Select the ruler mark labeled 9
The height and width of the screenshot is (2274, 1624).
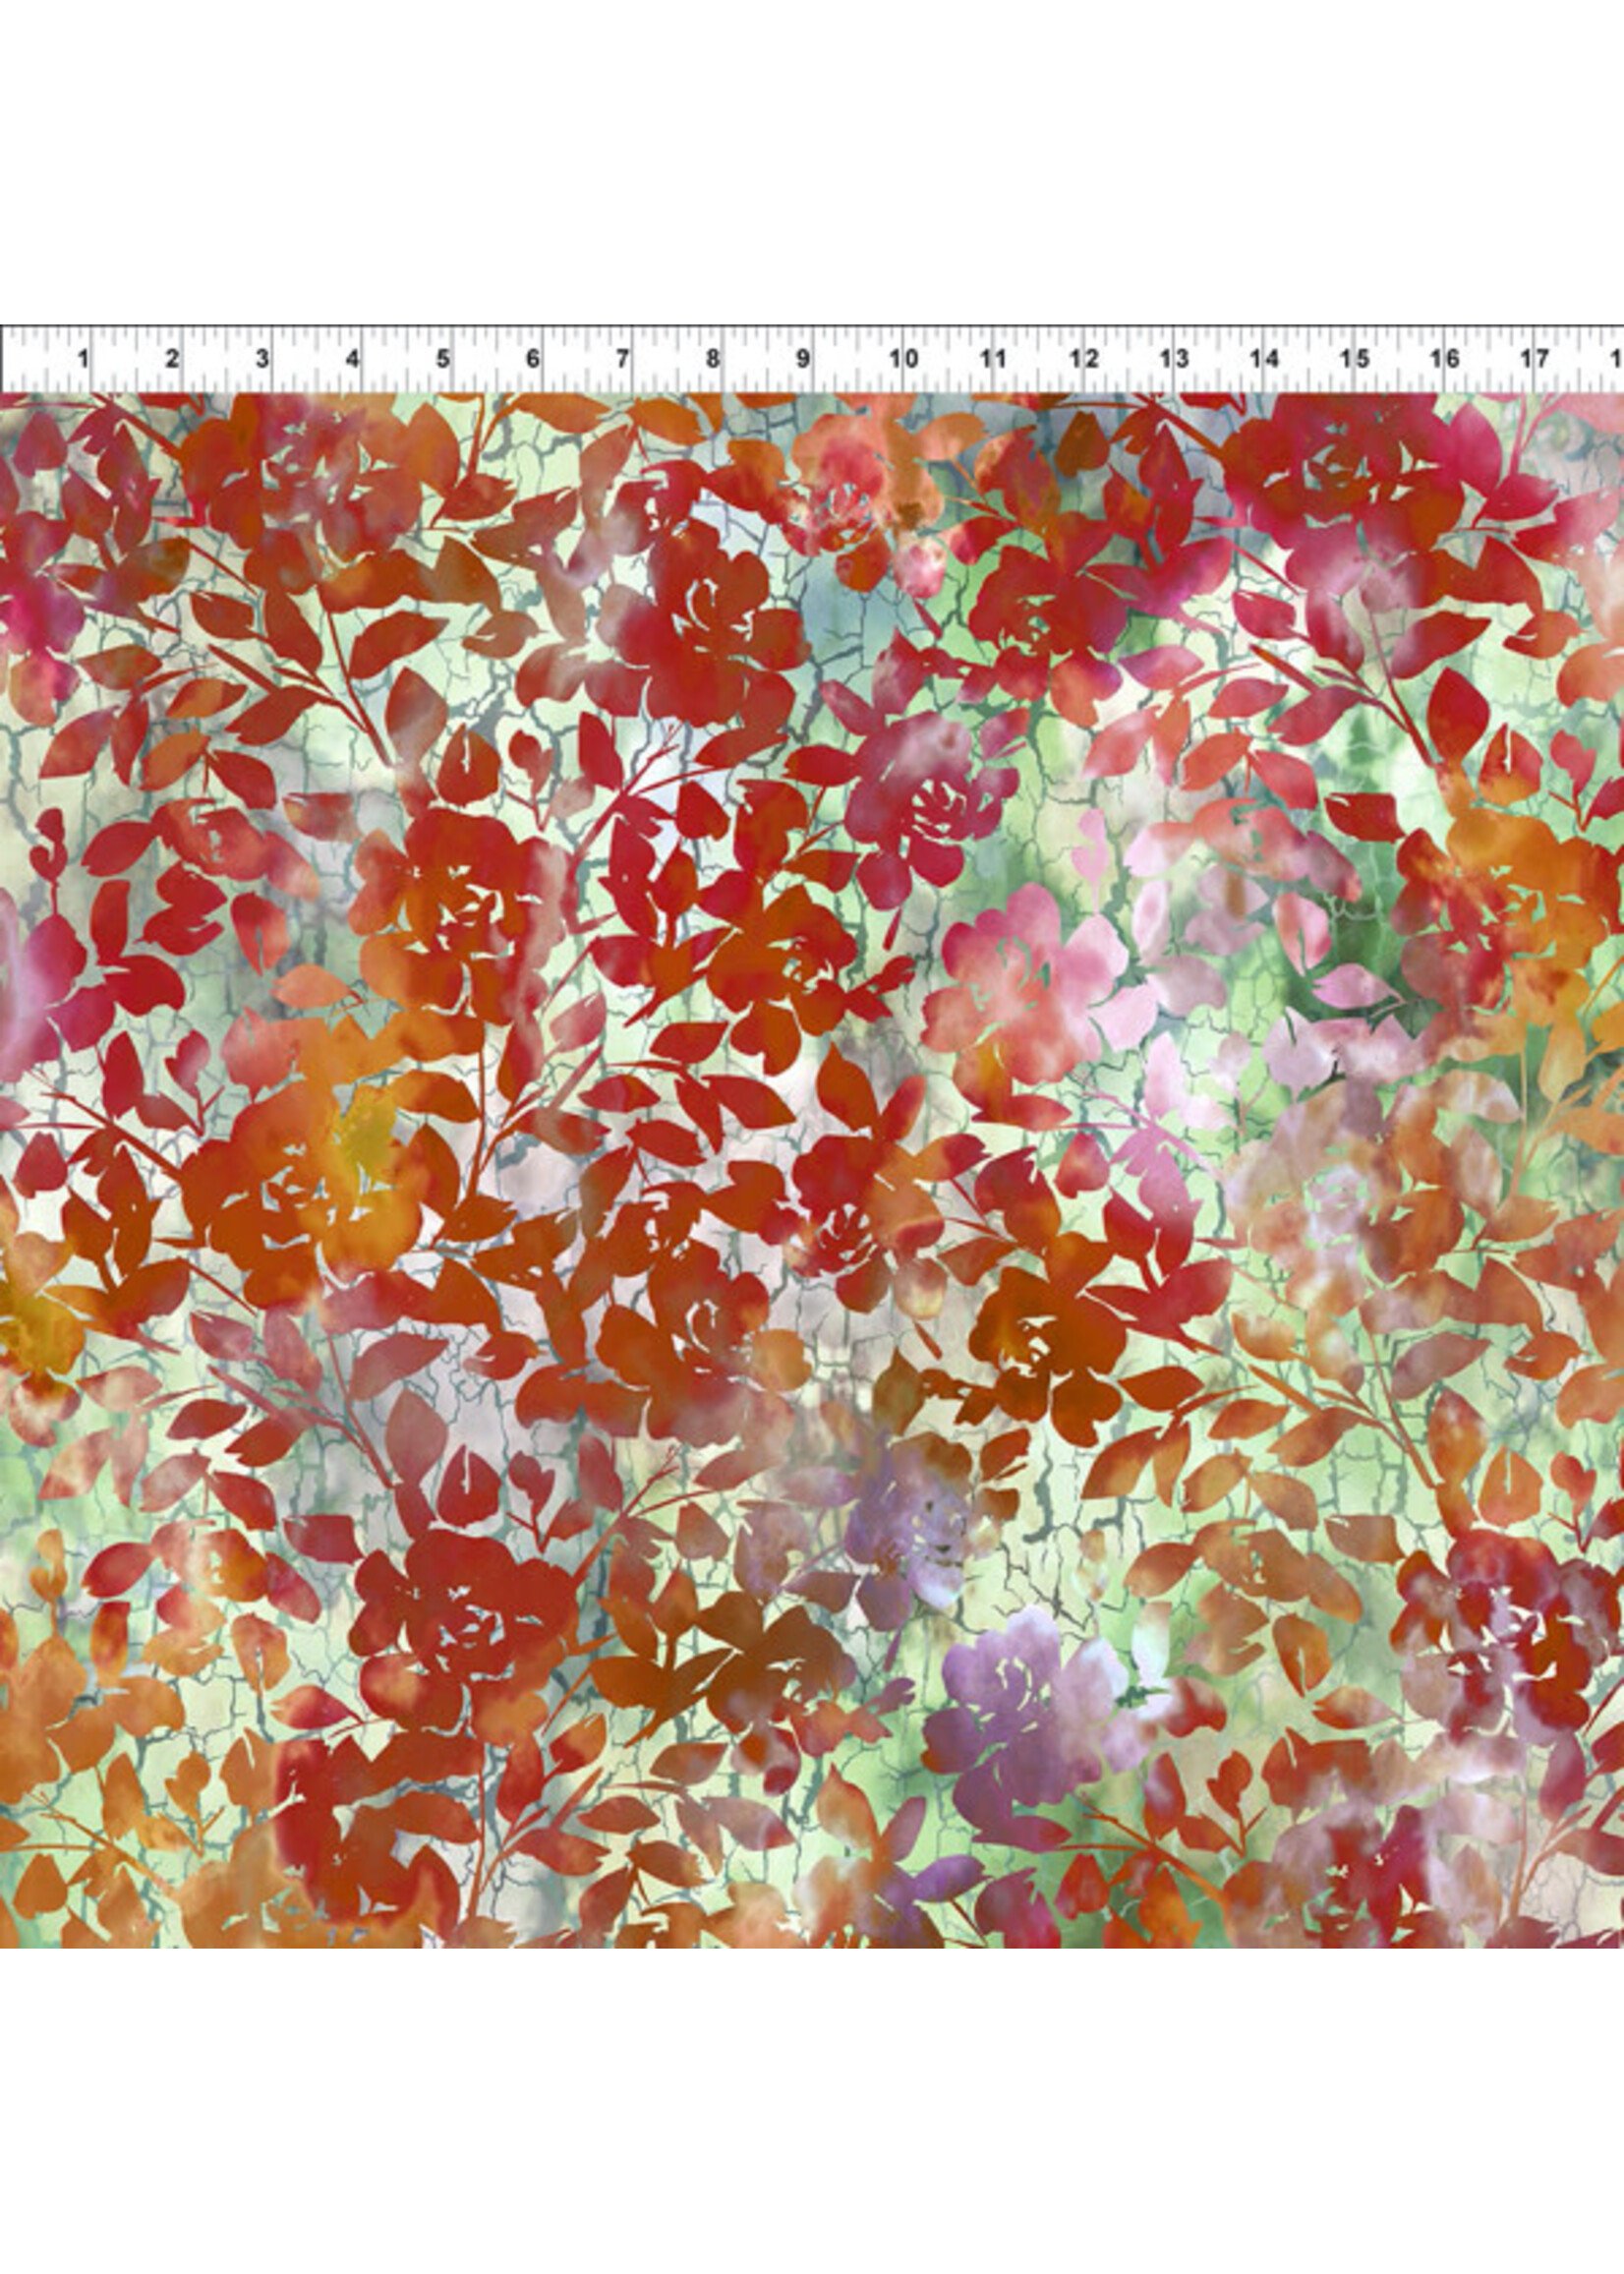click(x=803, y=358)
